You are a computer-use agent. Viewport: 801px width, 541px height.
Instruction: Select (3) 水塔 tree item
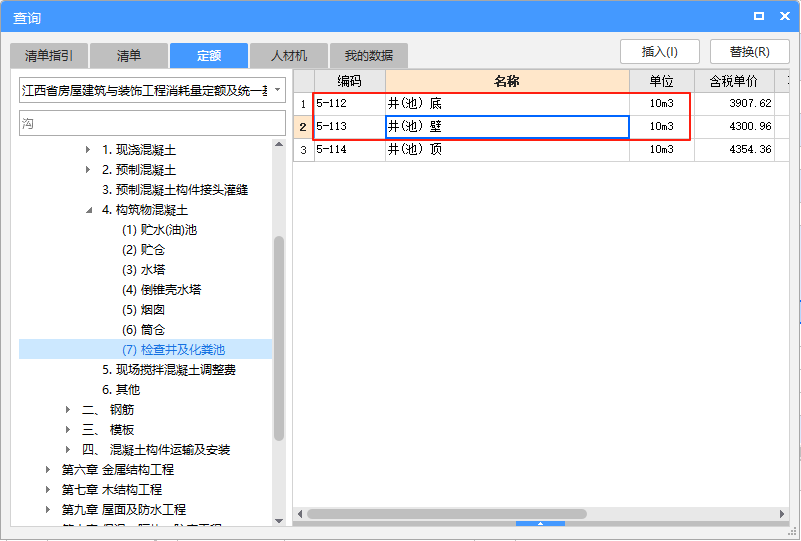[x=144, y=270]
